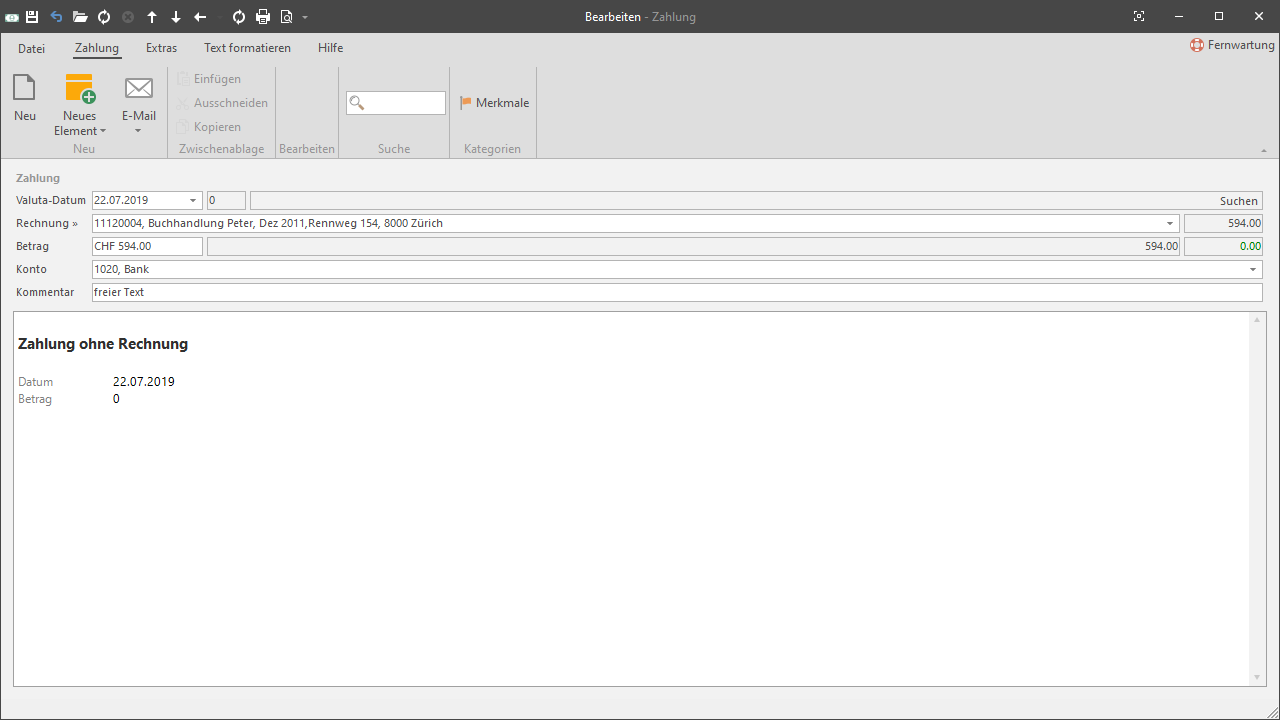
Task: Open Fernwartung remote support
Action: pyautogui.click(x=1232, y=45)
